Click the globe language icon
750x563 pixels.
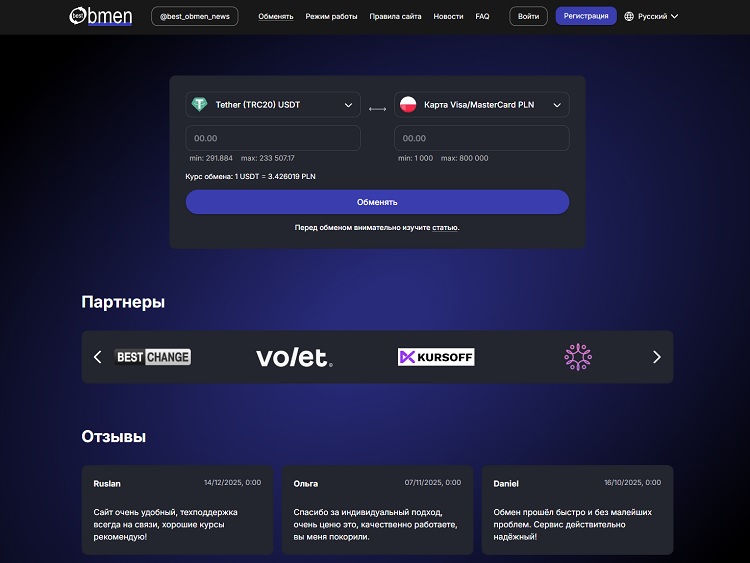(629, 16)
